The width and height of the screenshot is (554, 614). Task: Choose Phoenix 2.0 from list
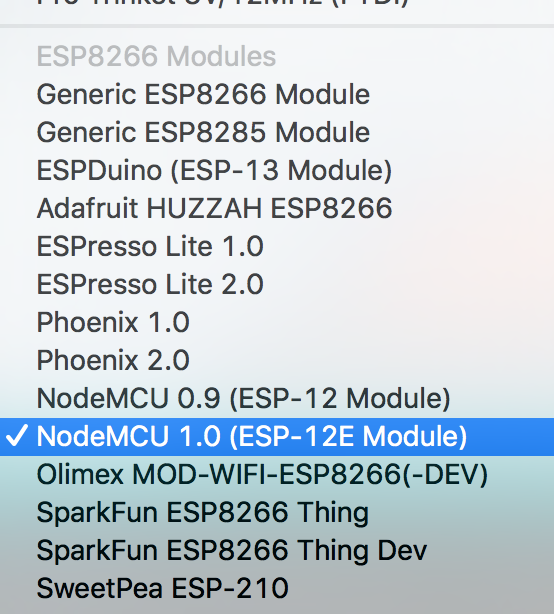click(277, 360)
